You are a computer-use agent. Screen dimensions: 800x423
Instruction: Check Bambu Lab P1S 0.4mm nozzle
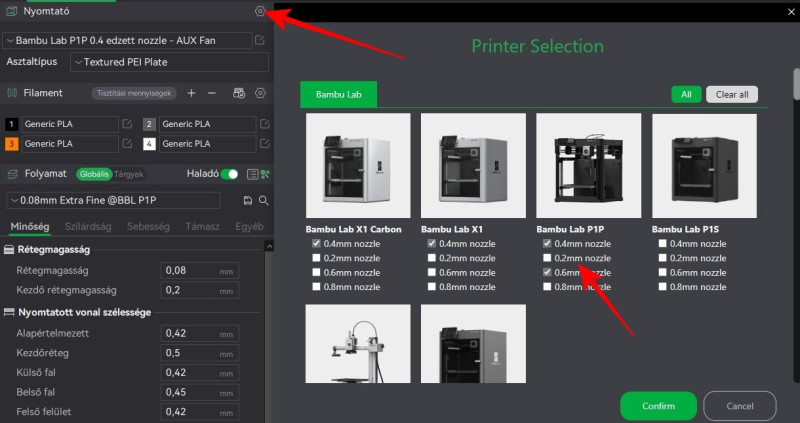click(662, 243)
